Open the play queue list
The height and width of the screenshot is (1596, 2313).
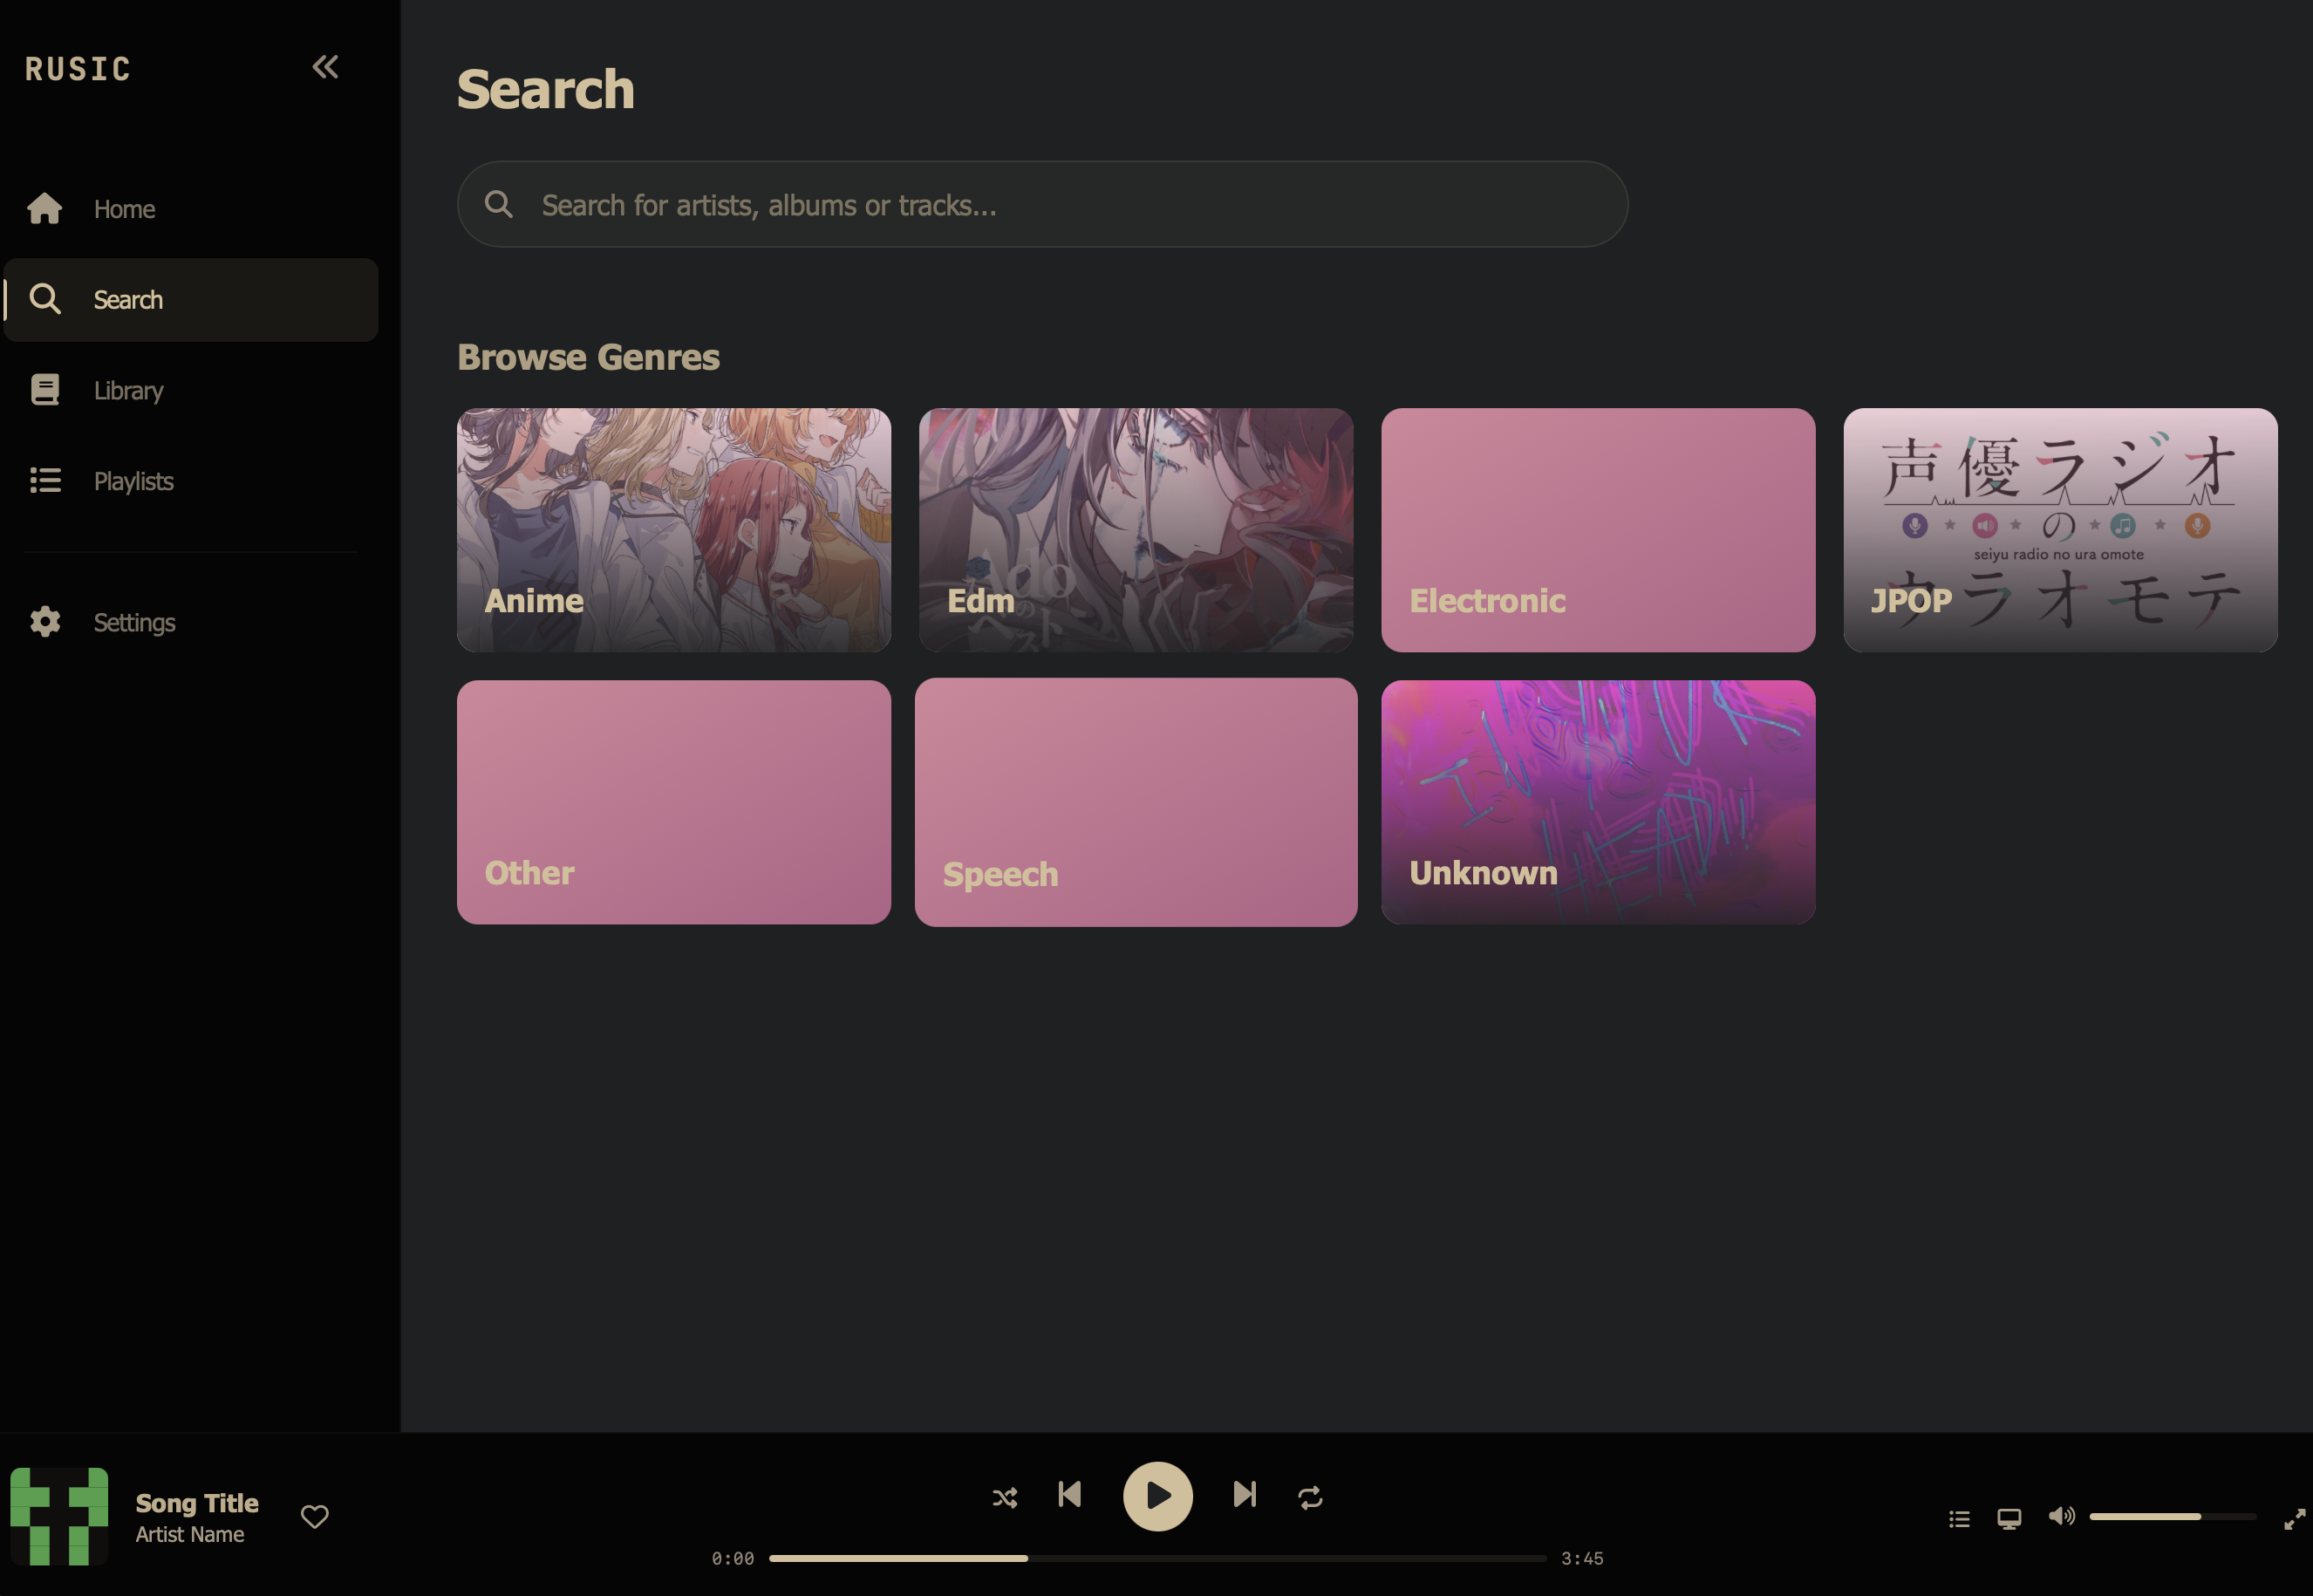coord(1959,1519)
